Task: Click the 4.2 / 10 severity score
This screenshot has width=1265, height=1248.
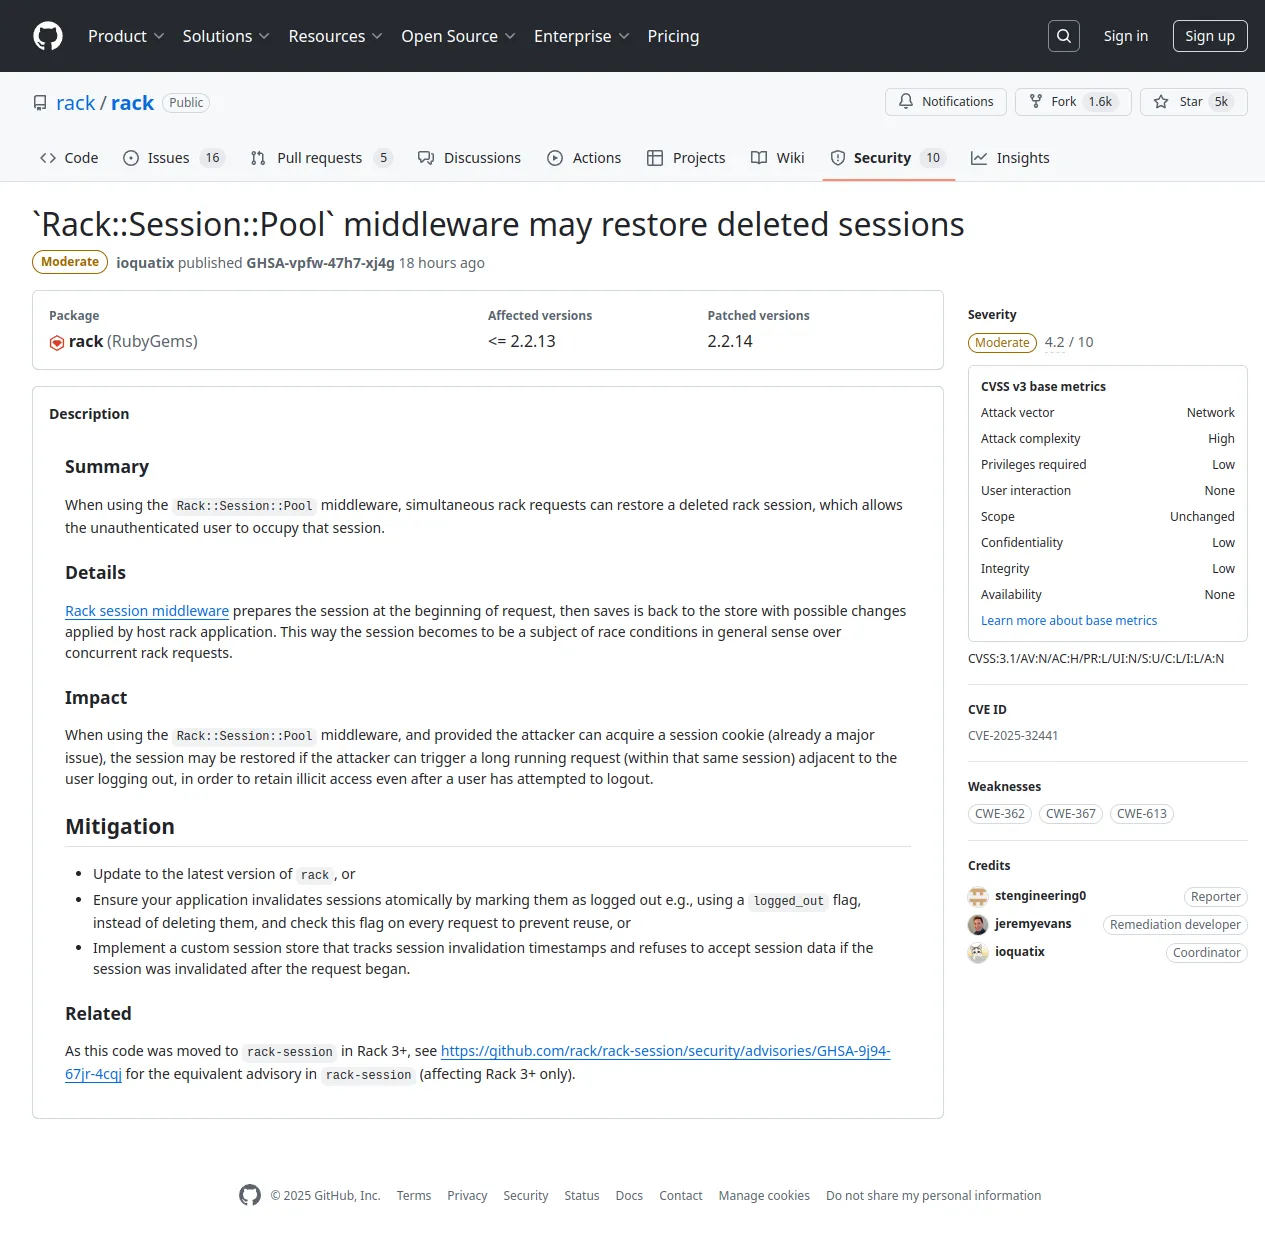Action: point(1069,342)
